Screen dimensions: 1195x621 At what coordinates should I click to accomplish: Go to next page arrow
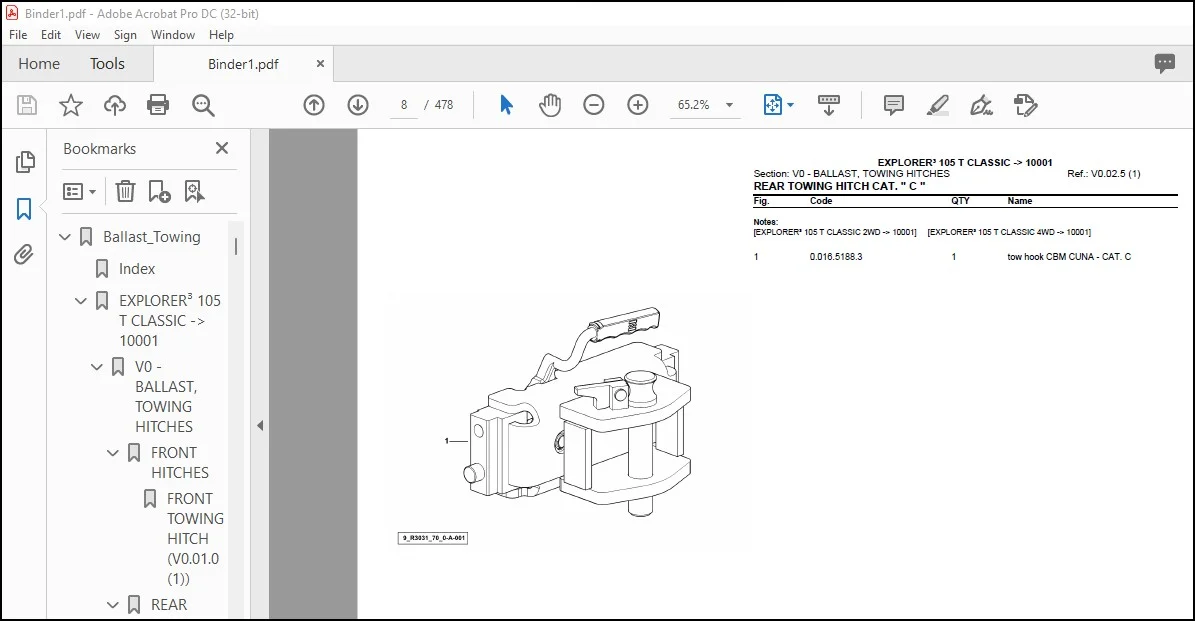(358, 105)
